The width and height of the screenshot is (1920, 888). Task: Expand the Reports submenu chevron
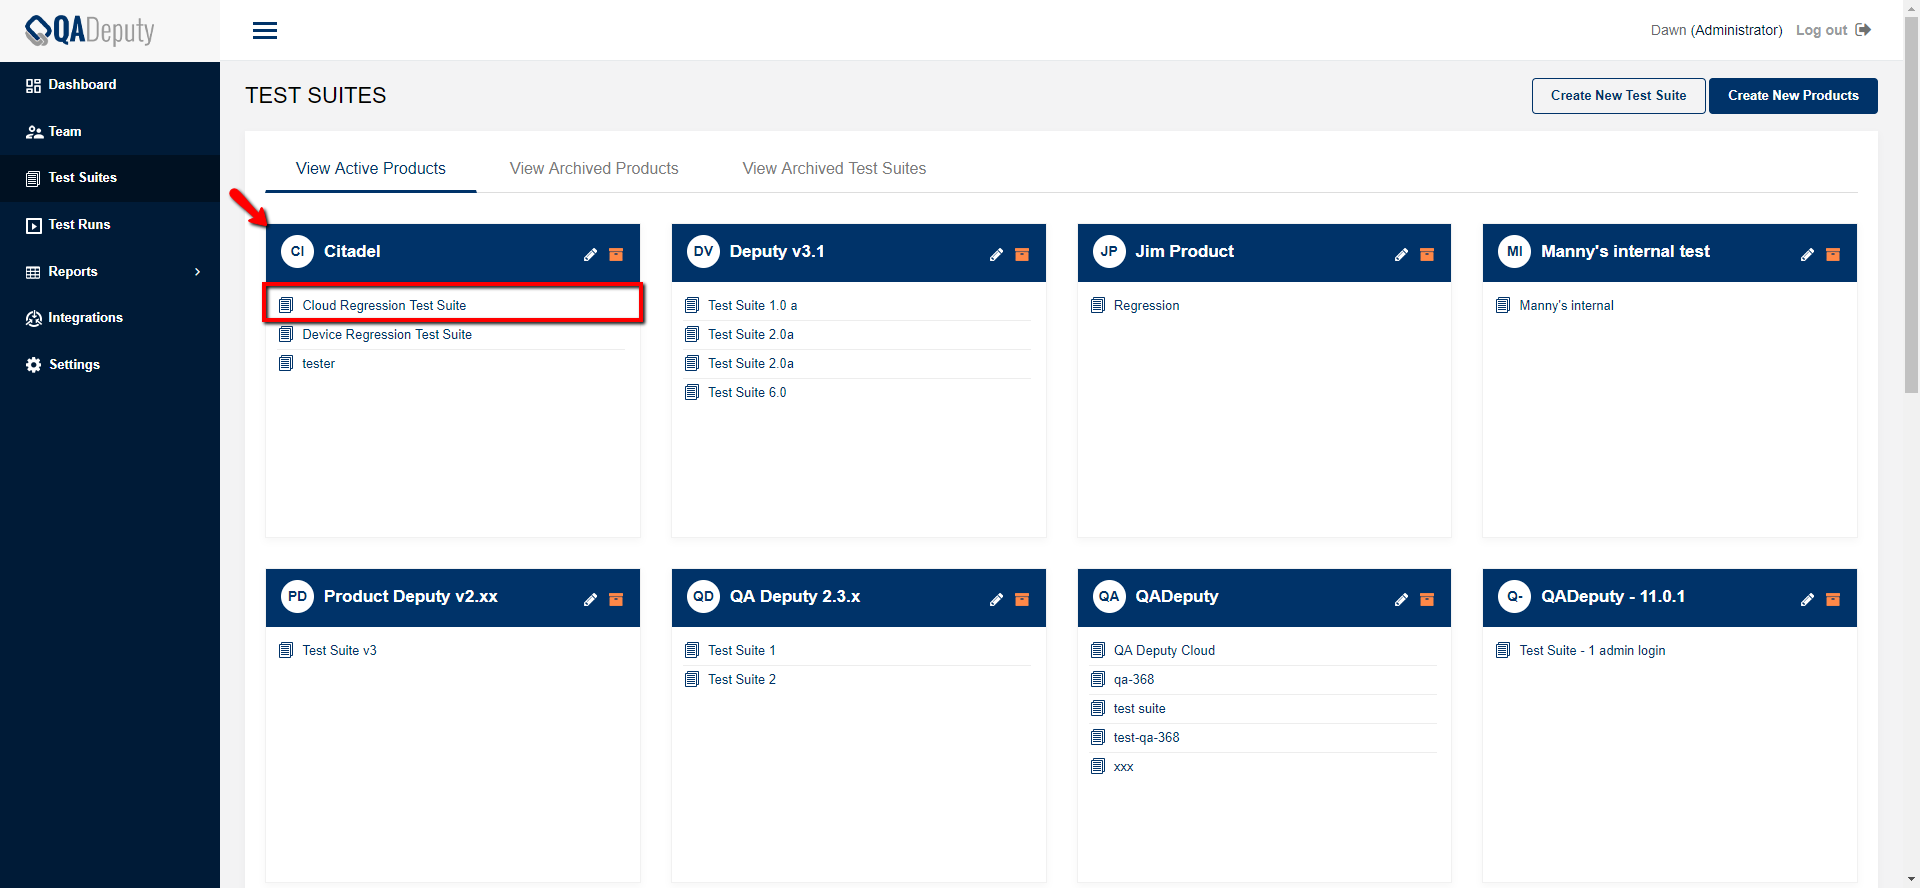point(197,272)
